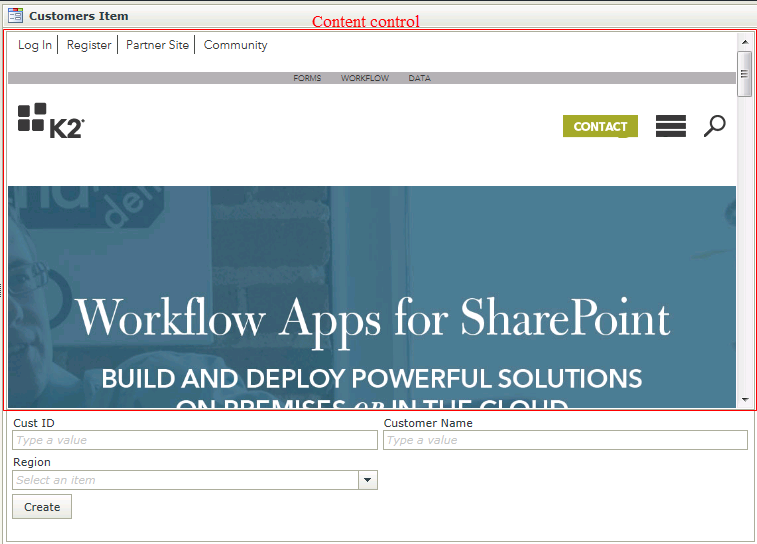Select the WORKFLOW menu item
The width and height of the screenshot is (757, 544).
click(x=365, y=78)
